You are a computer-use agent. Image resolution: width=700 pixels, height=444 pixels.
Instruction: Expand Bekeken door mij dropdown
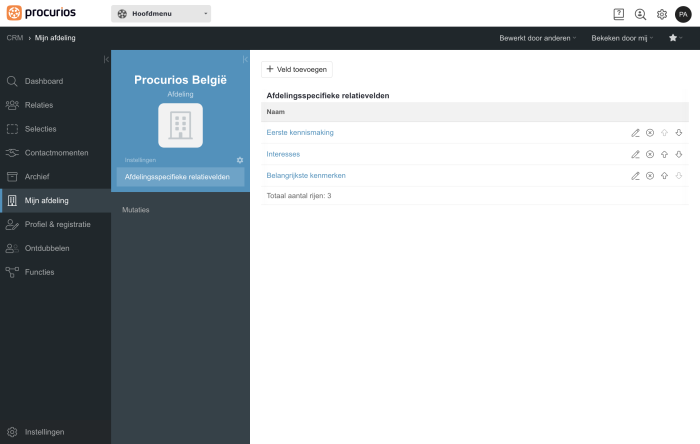click(622, 38)
